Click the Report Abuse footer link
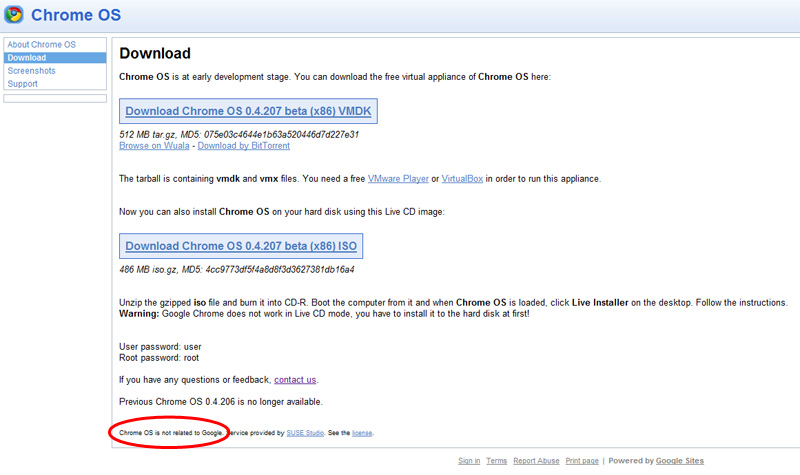This screenshot has width=800, height=475. point(536,461)
